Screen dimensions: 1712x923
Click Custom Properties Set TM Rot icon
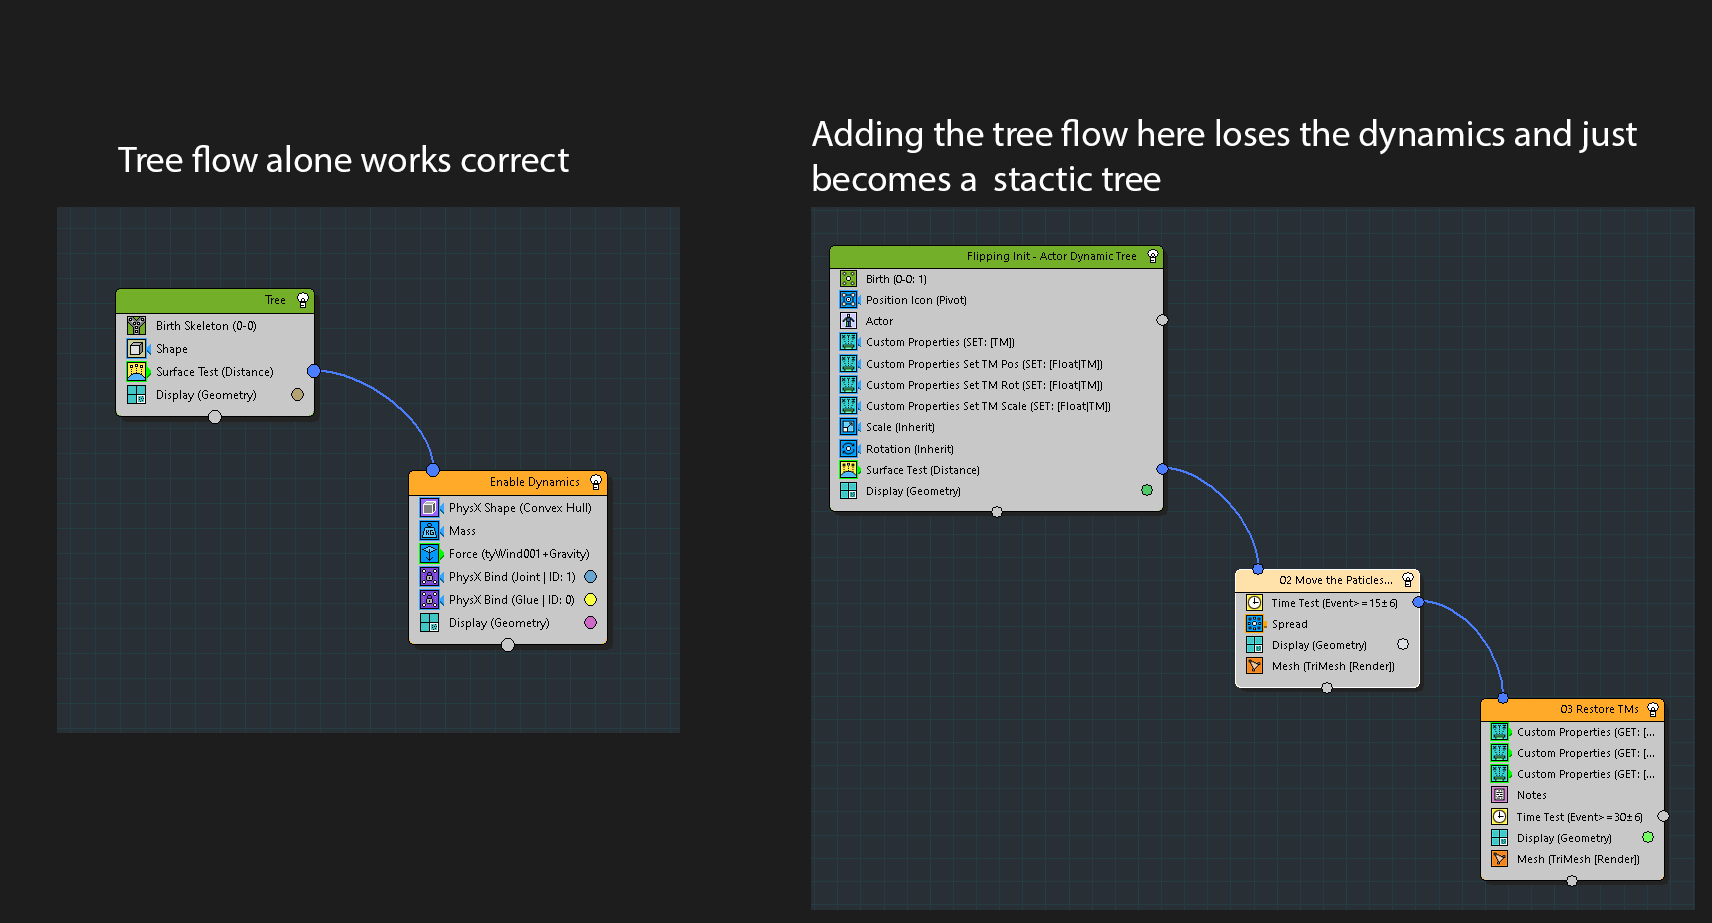point(848,384)
